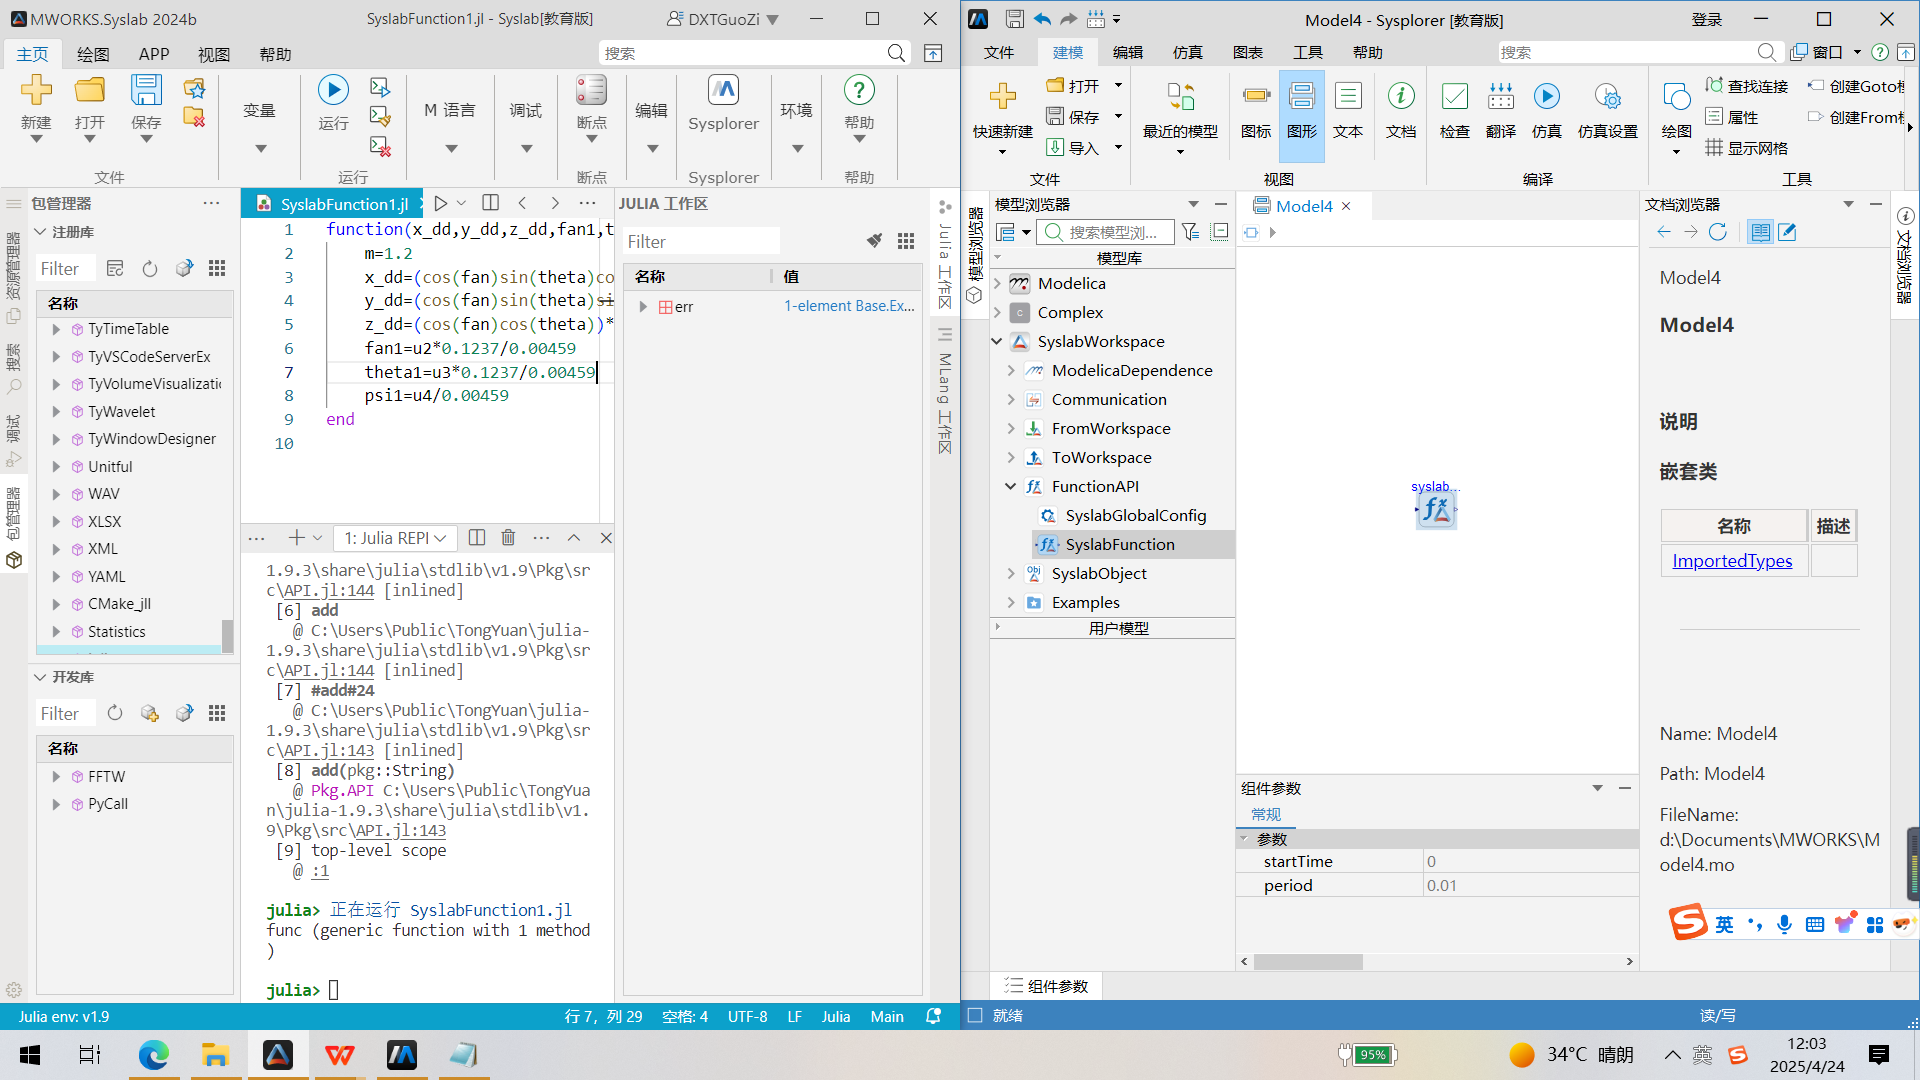Start simulation with the 仿真 play icon

coord(1546,96)
